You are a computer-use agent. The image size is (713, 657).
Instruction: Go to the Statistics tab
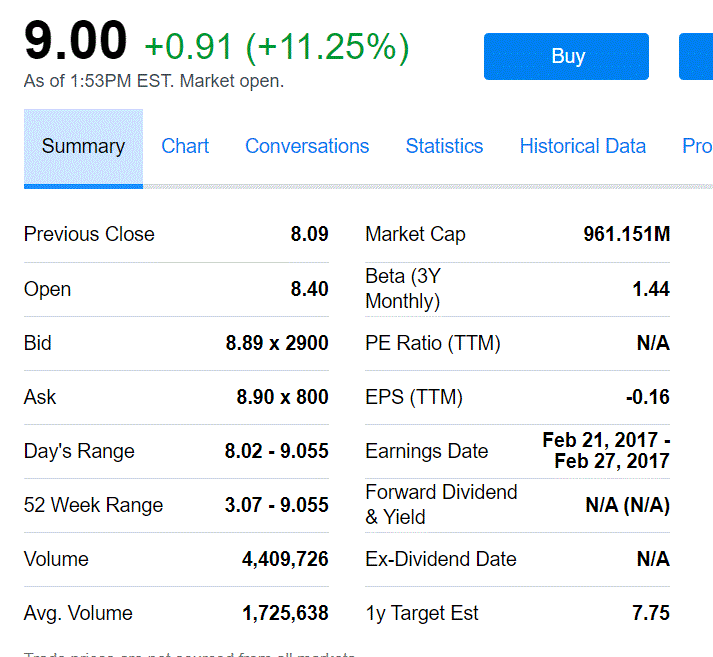click(x=444, y=147)
